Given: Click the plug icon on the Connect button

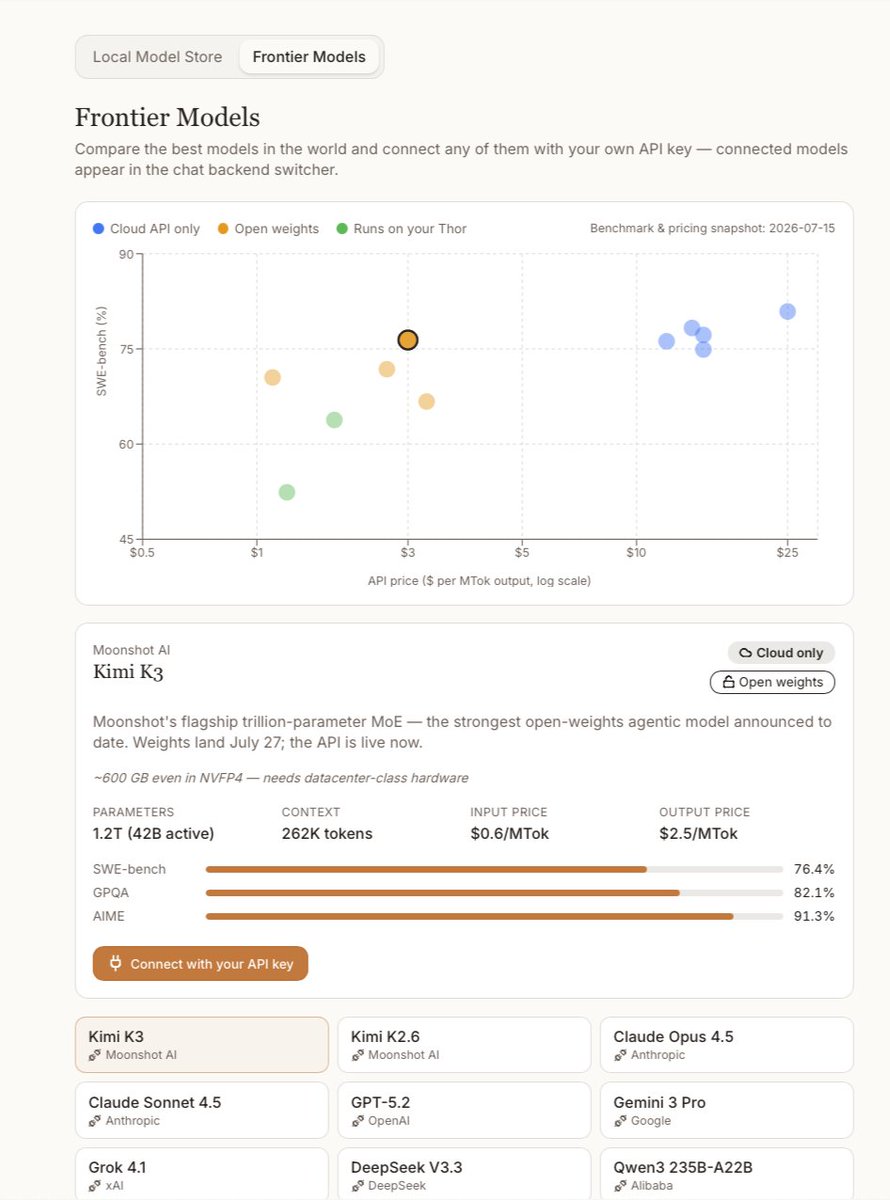Looking at the screenshot, I should 115,964.
